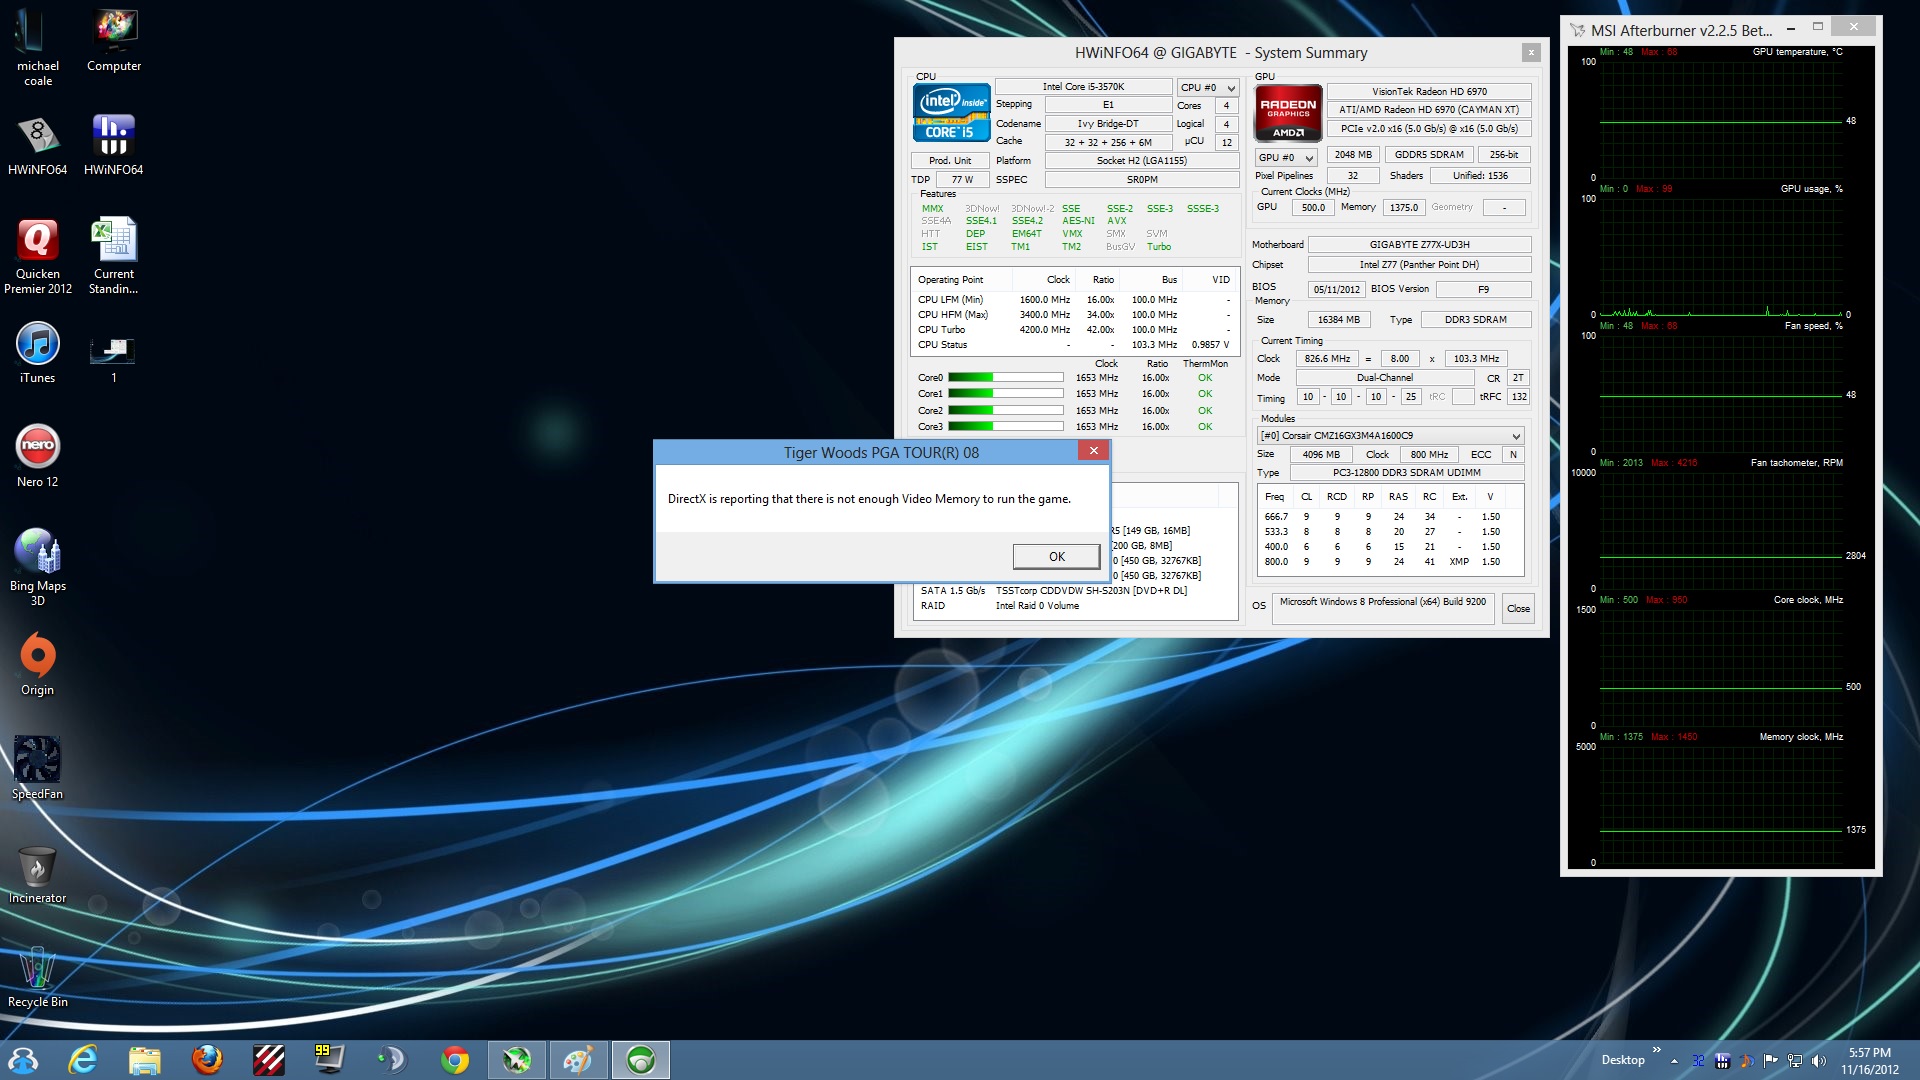
Task: Click the Intel Core i5 logo in HWiNFO64
Action: click(951, 113)
